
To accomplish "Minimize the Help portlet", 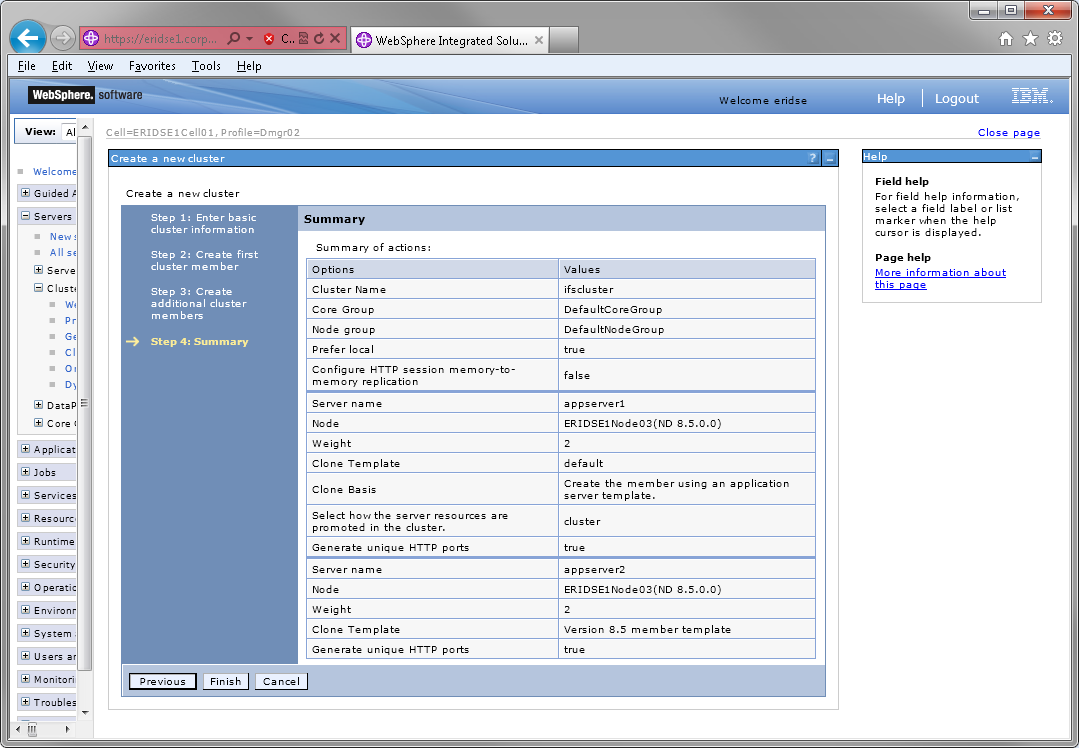I will [1034, 157].
